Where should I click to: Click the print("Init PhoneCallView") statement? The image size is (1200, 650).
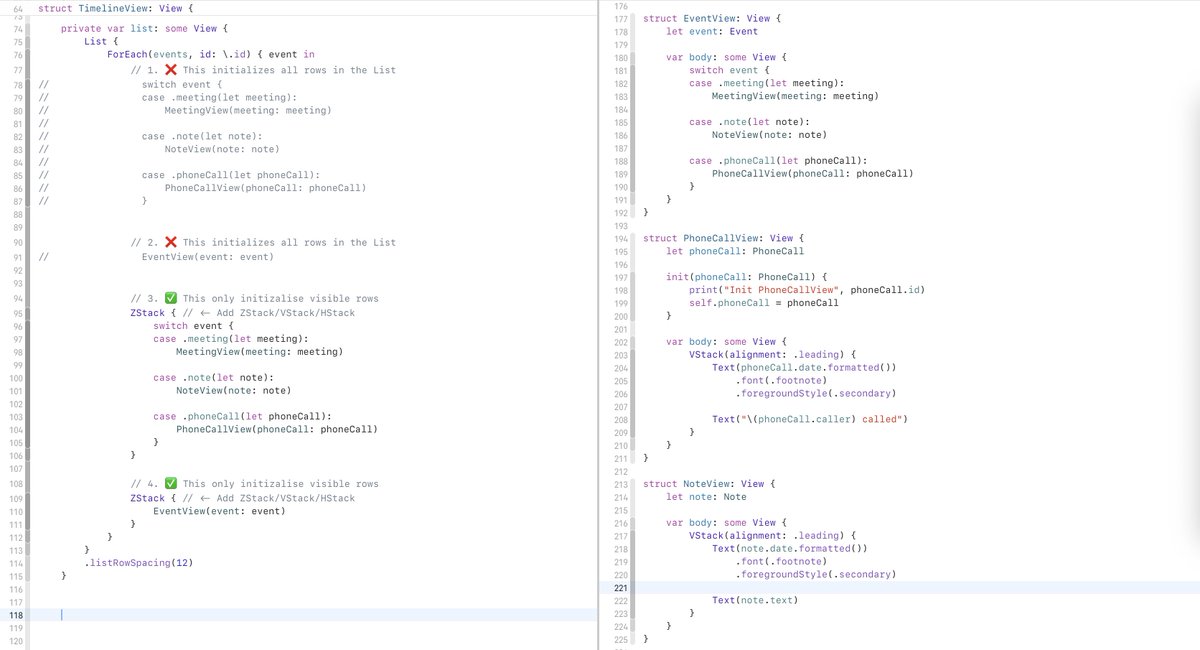(x=807, y=290)
